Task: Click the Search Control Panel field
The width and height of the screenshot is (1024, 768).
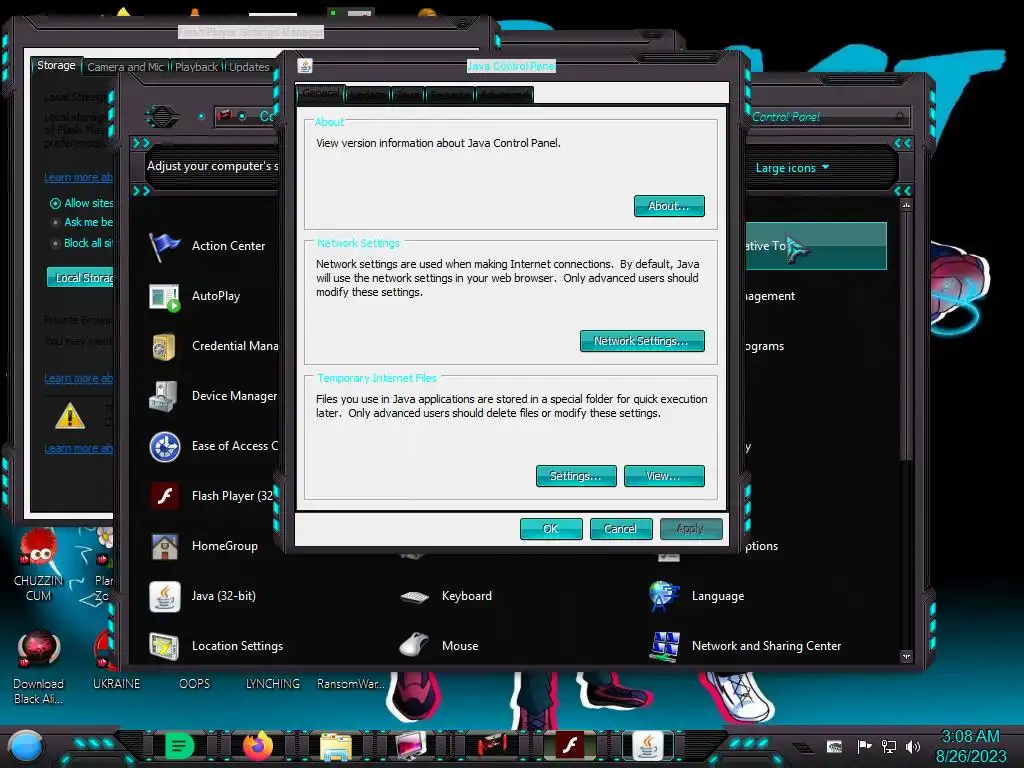Action: coord(827,117)
